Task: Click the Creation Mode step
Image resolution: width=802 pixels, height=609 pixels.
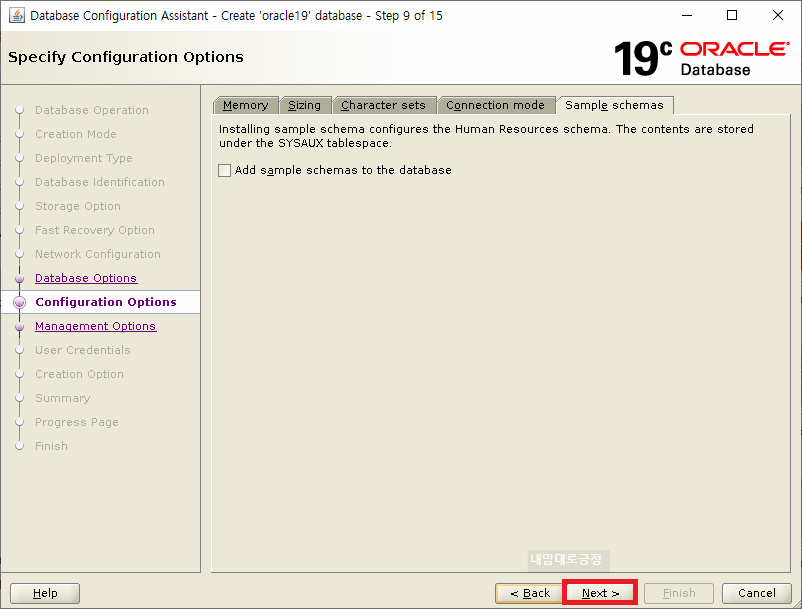Action: 76,134
